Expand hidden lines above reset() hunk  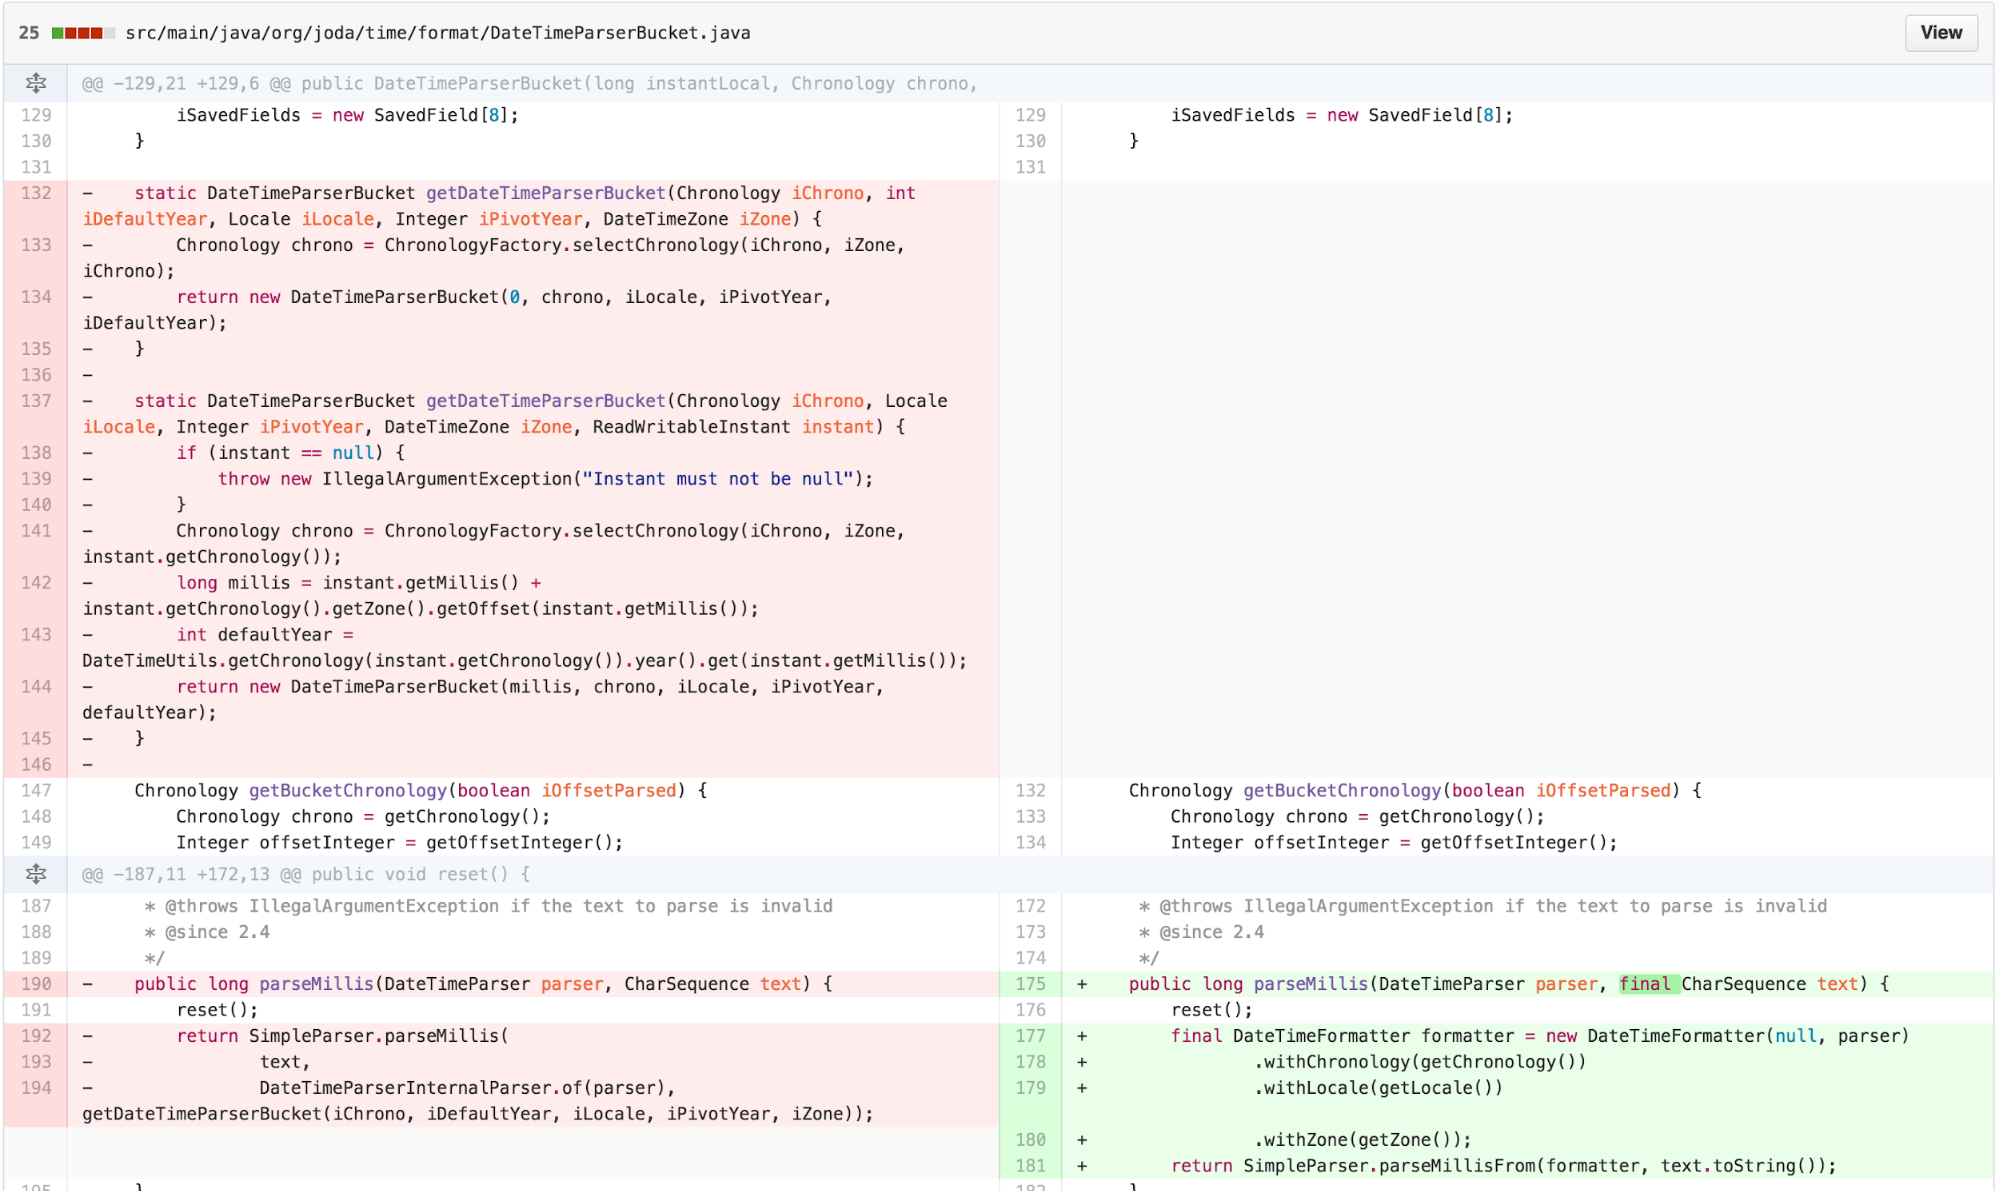[x=36, y=874]
